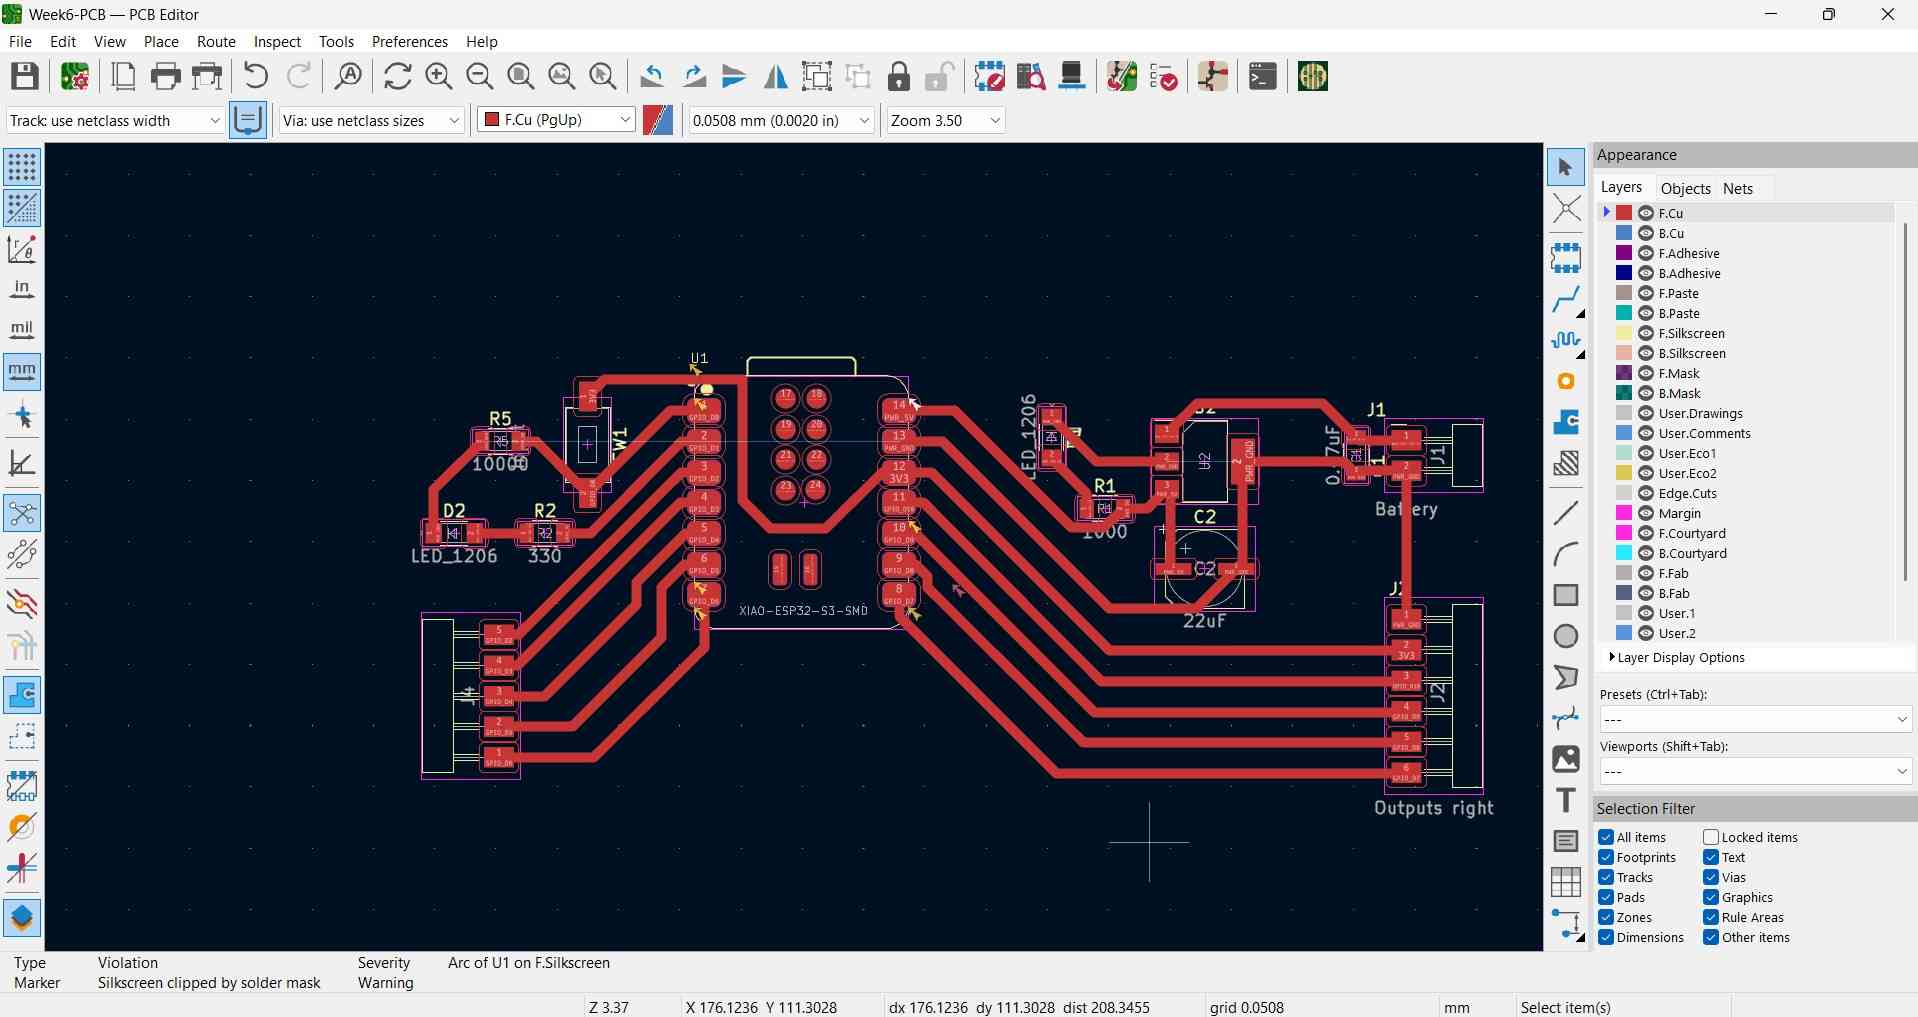The image size is (1918, 1017).
Task: Open the Route menu
Action: point(215,41)
